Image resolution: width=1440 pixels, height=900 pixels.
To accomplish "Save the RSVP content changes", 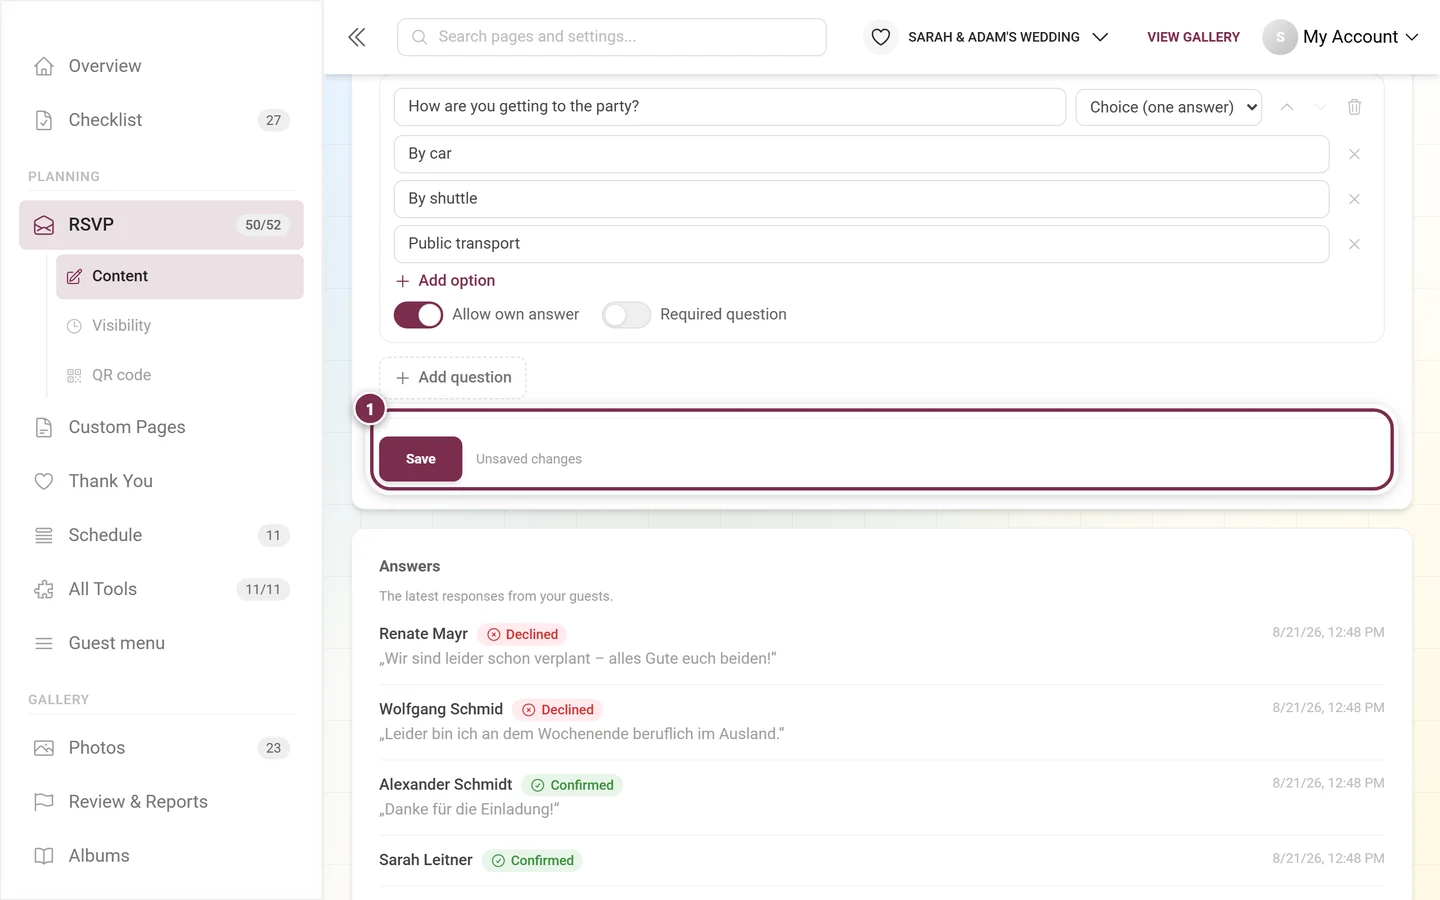I will click(421, 459).
